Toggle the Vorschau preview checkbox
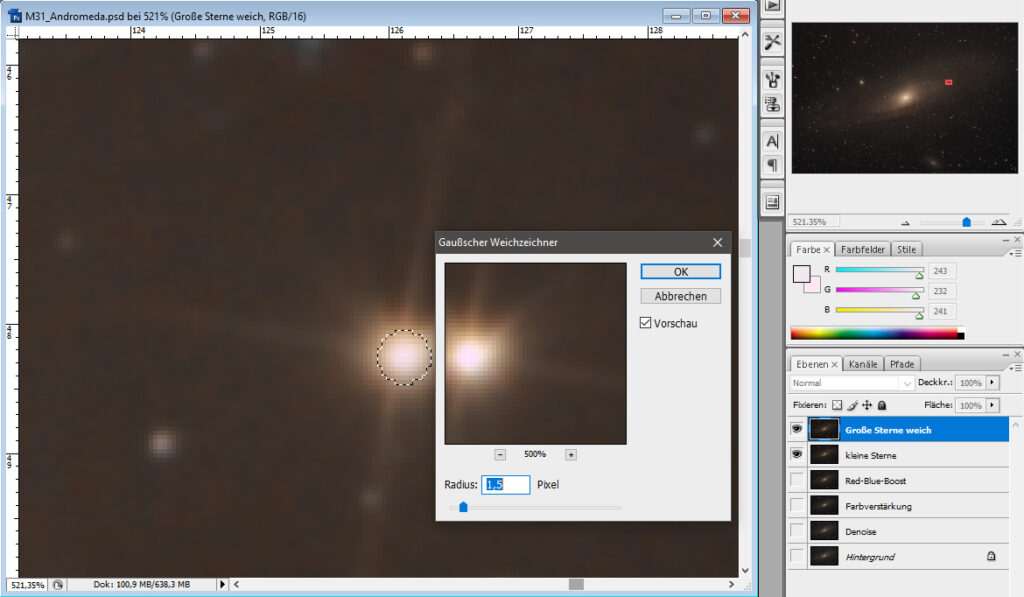The height and width of the screenshot is (597, 1024). (x=645, y=323)
